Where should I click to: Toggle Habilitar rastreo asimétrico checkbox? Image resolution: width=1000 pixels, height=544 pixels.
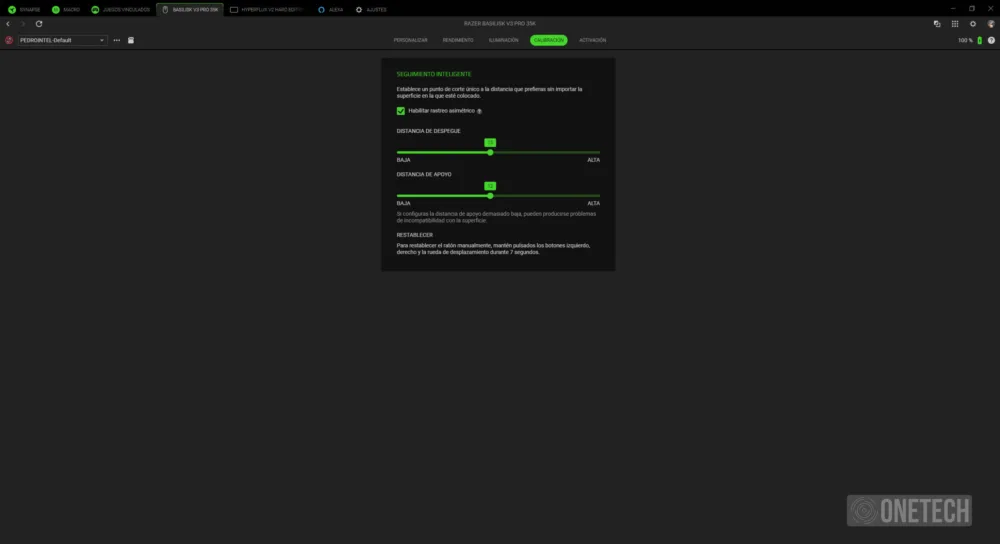401,111
